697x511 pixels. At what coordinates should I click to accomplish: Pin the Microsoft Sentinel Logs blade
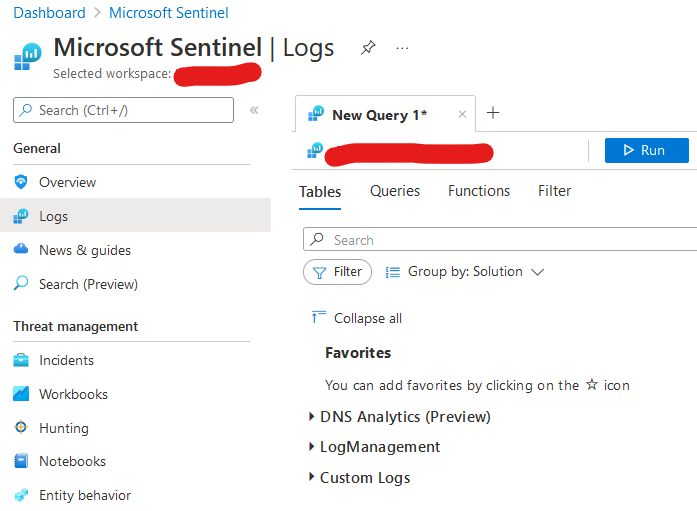click(368, 47)
